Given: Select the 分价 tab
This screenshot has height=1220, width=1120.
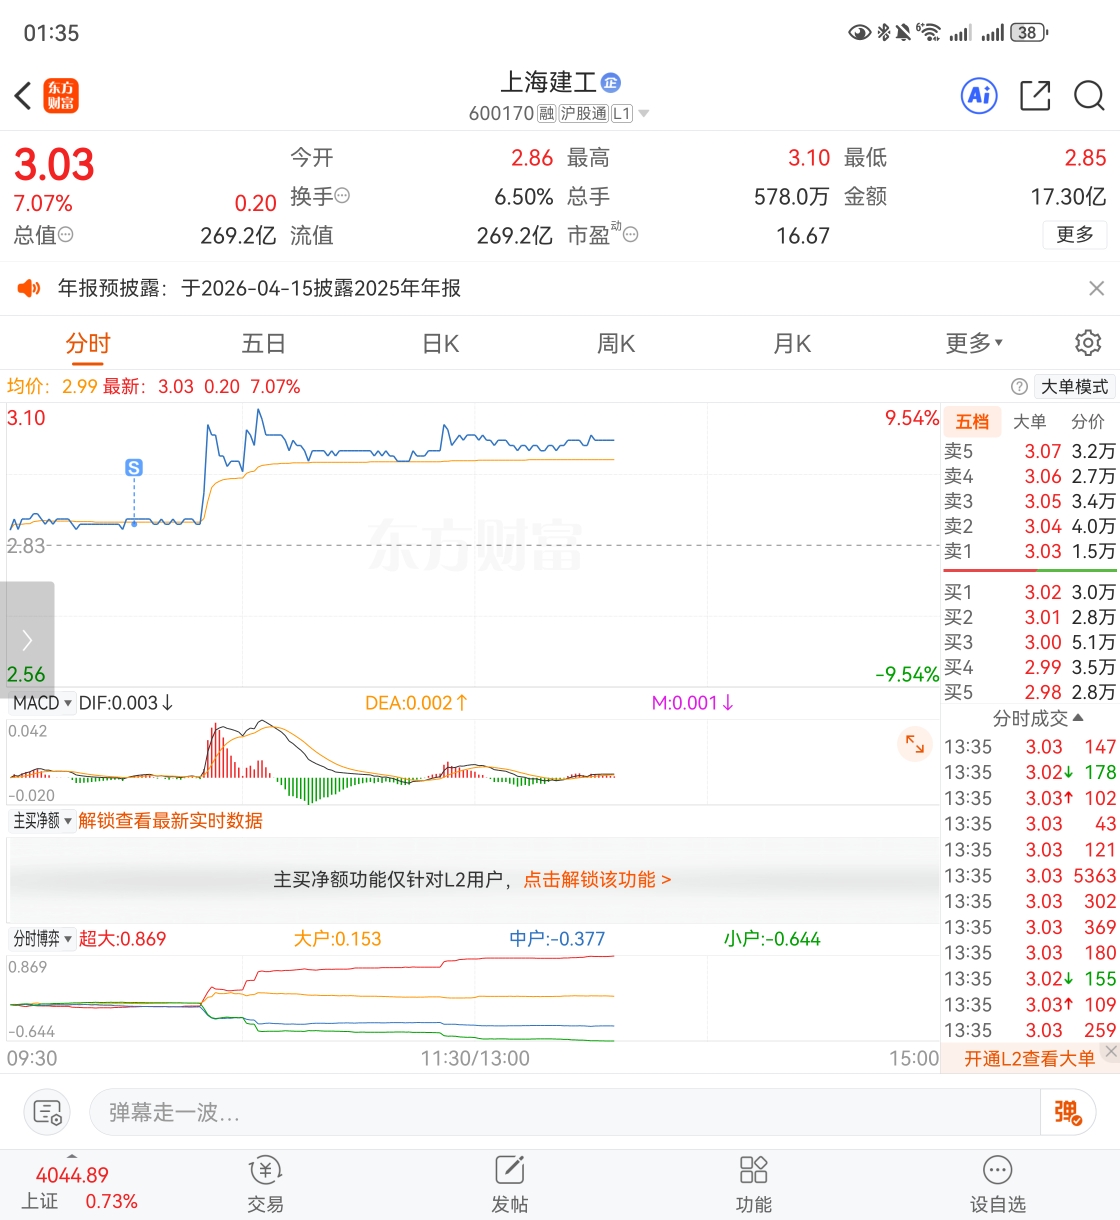Looking at the screenshot, I should coord(1088,422).
